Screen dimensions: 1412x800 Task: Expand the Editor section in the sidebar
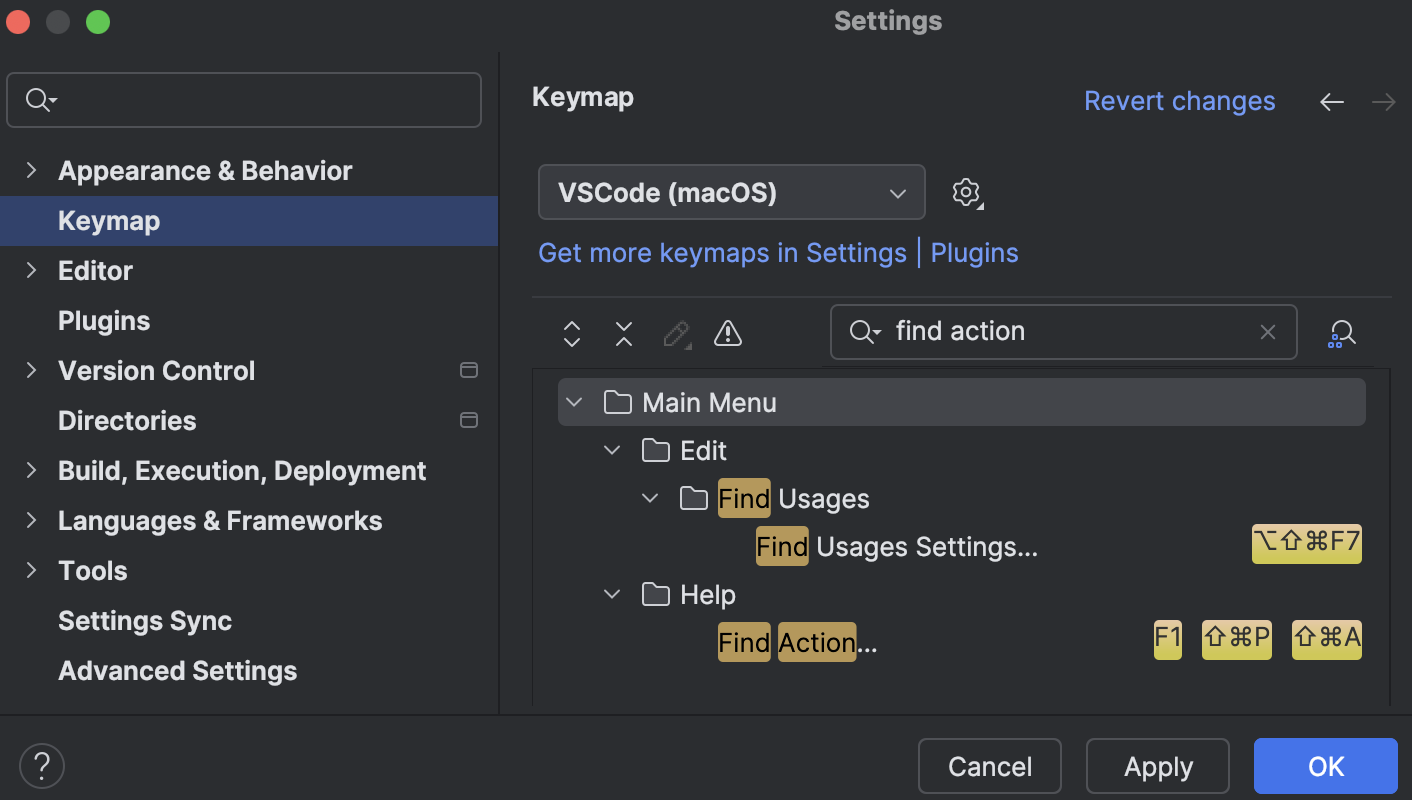click(x=29, y=270)
